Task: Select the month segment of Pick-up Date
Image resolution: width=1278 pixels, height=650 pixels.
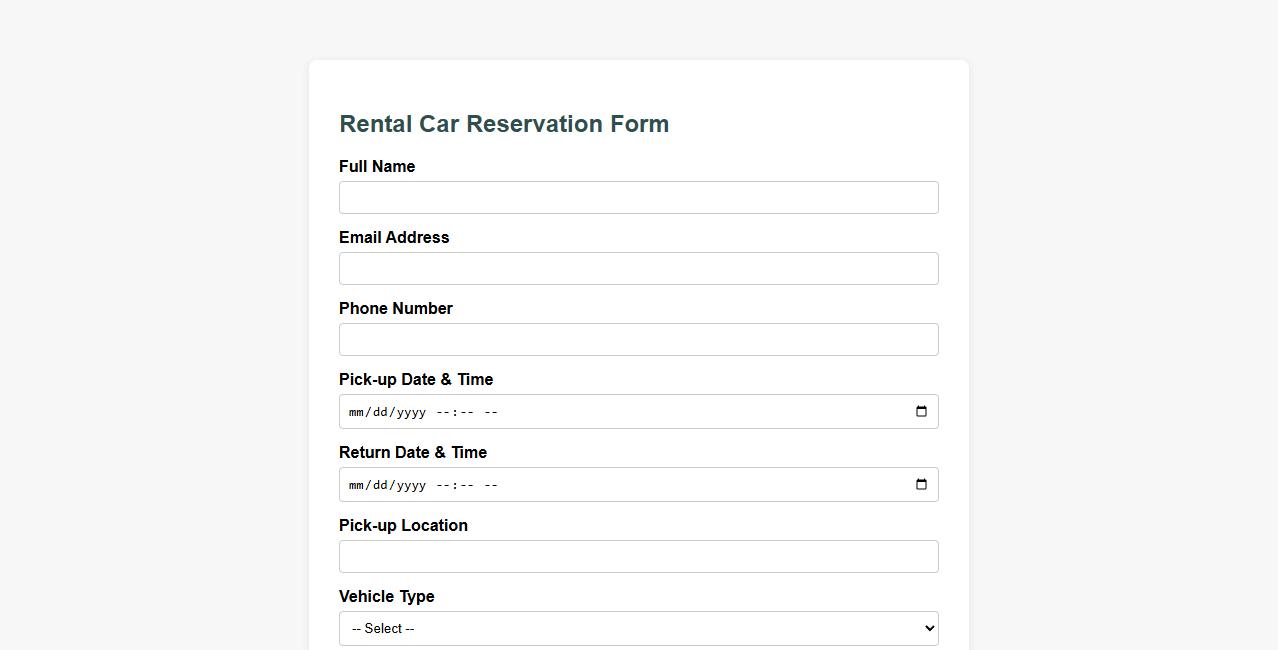Action: 356,411
